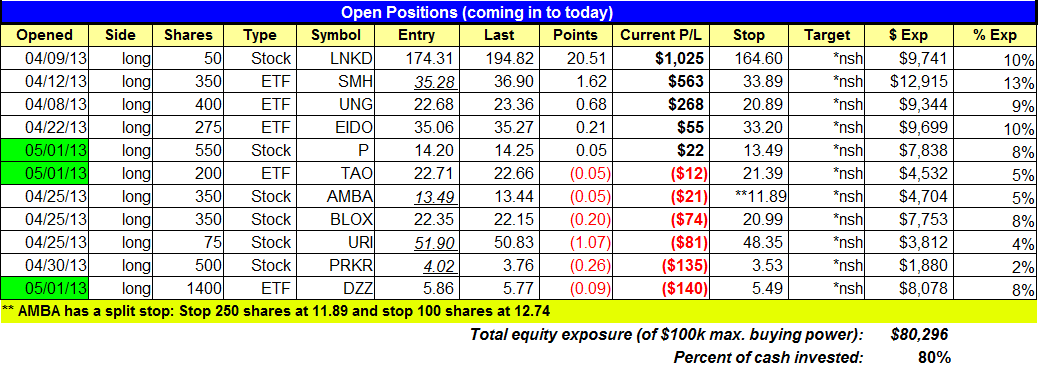Click the Current P/L column header
This screenshot has width=1043, height=383.
point(662,35)
